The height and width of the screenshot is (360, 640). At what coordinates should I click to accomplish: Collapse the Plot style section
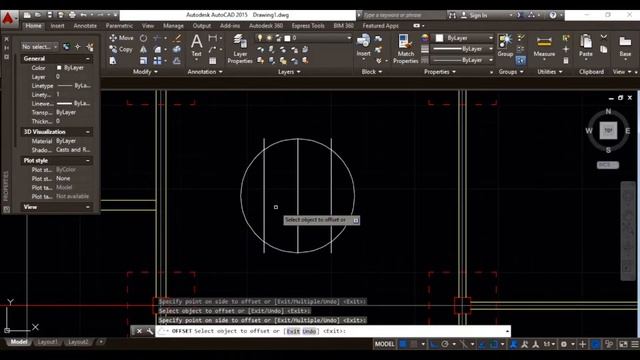tap(88, 161)
